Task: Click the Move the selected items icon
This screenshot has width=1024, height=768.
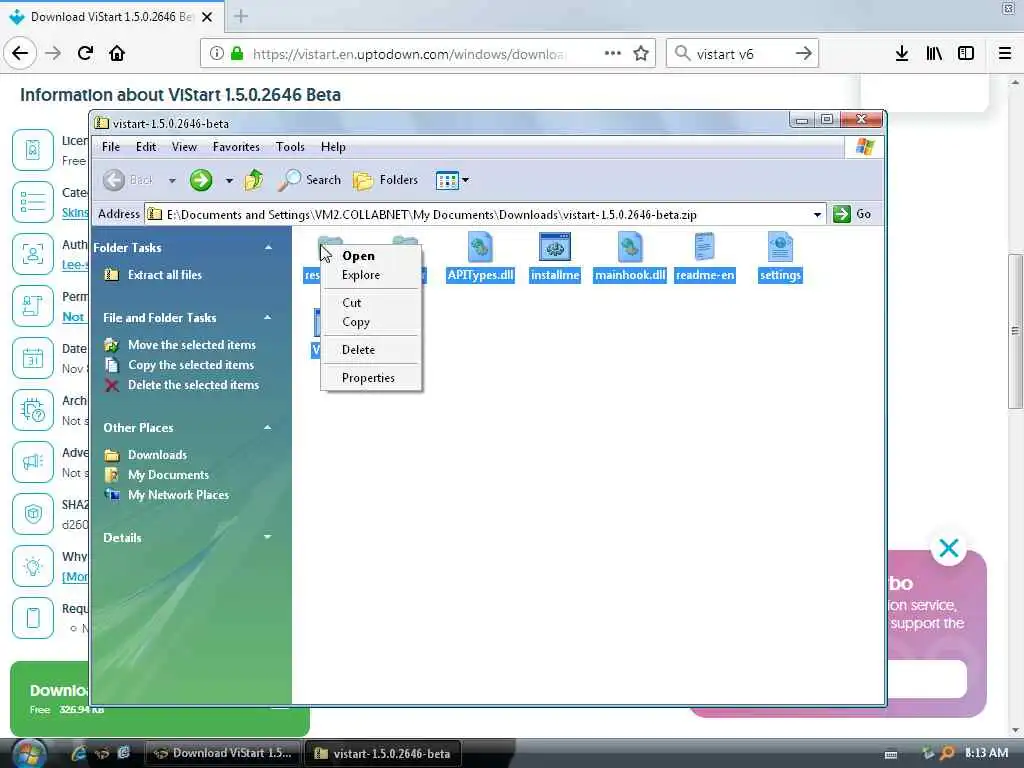Action: pyautogui.click(x=112, y=345)
